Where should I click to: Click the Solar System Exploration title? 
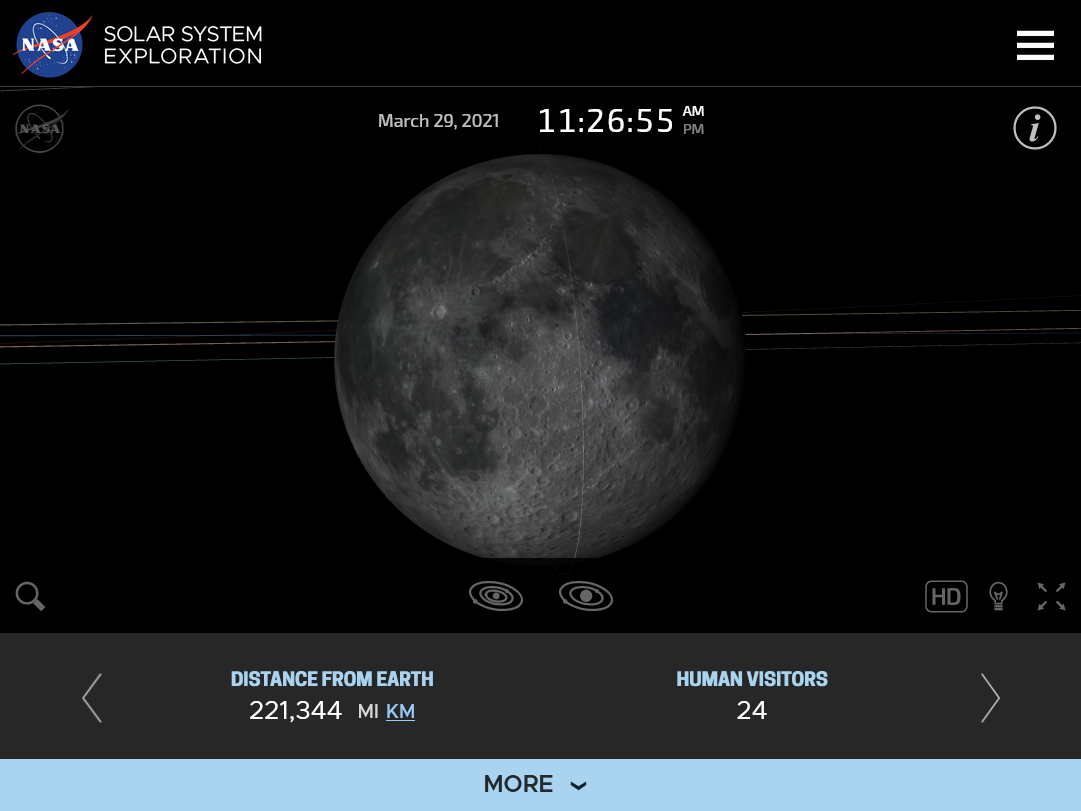(x=183, y=45)
